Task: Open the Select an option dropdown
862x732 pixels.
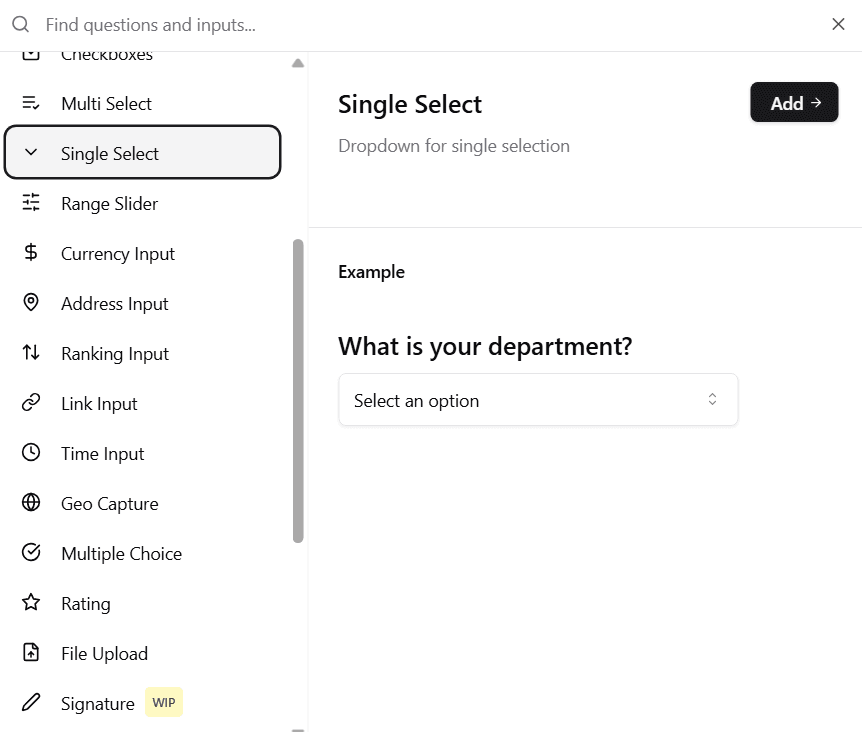Action: (x=538, y=399)
